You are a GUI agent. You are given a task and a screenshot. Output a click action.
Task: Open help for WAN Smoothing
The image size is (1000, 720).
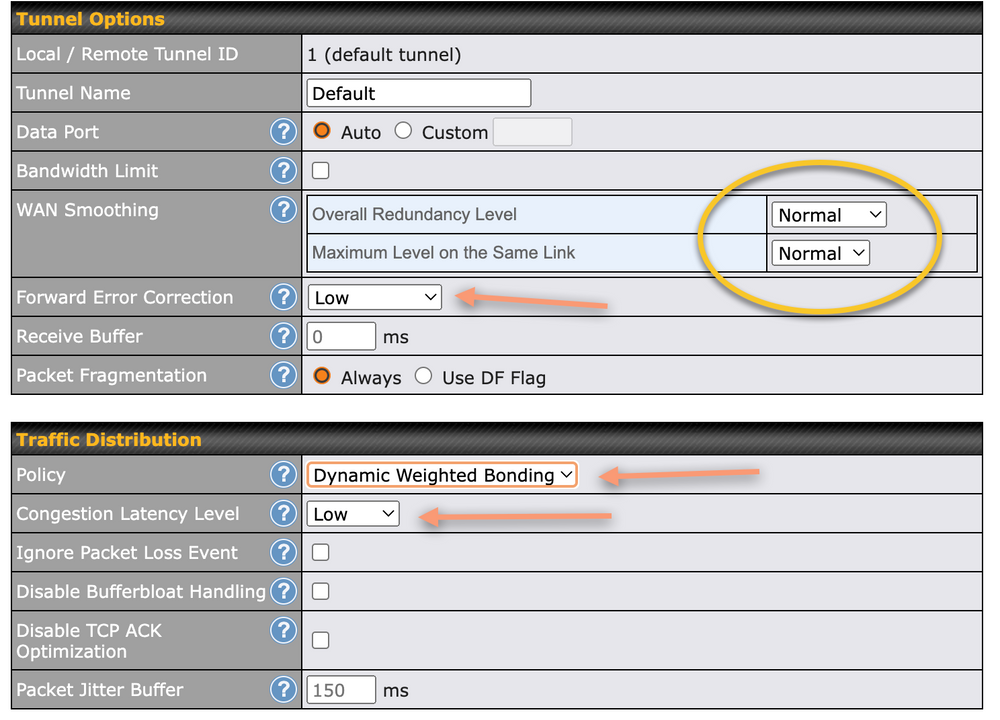tap(283, 210)
